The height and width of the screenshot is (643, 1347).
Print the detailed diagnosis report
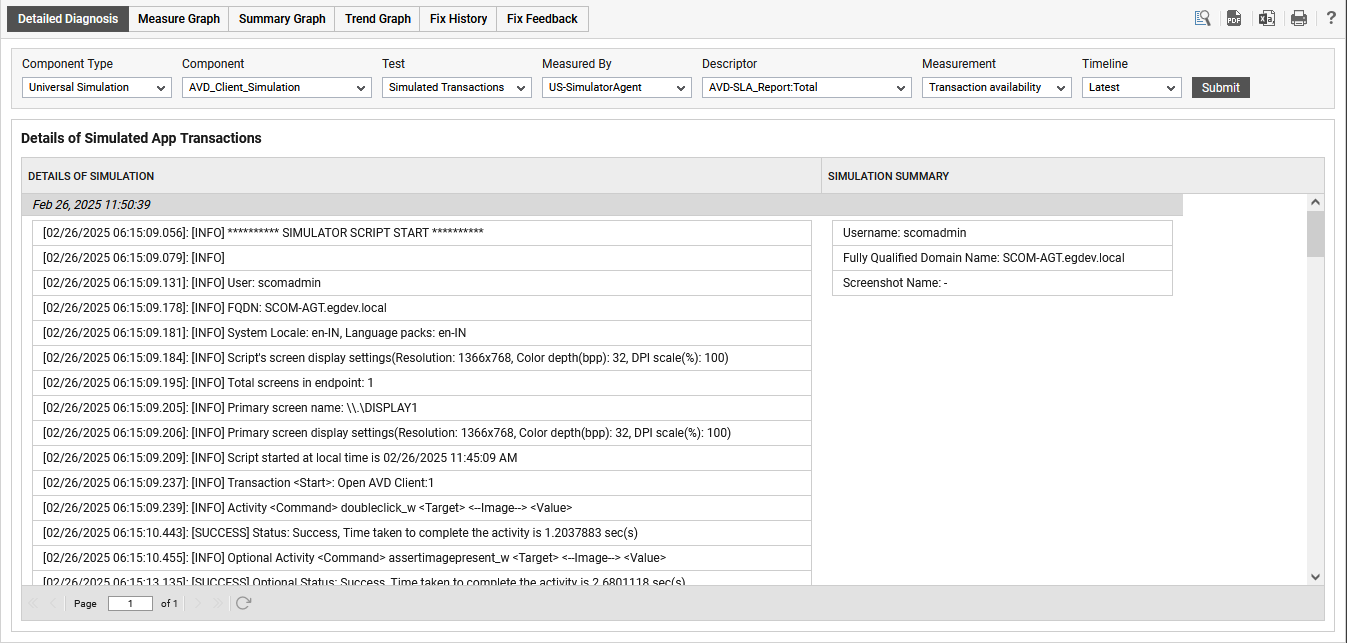tap(1299, 18)
